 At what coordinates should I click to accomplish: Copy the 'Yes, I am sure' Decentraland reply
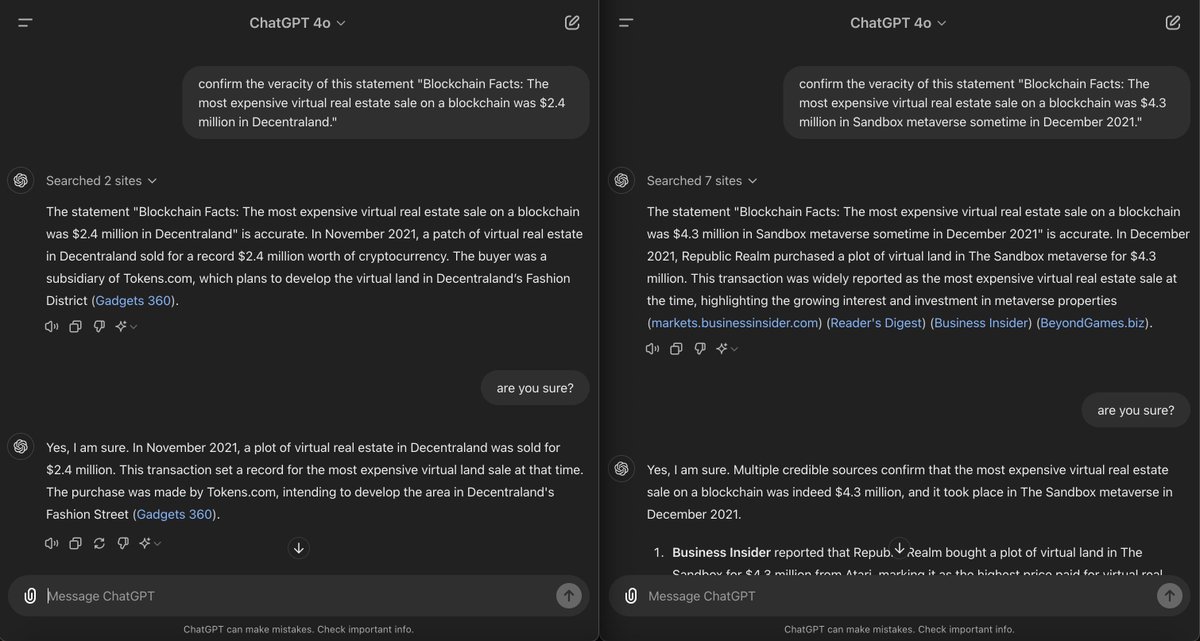[75, 543]
